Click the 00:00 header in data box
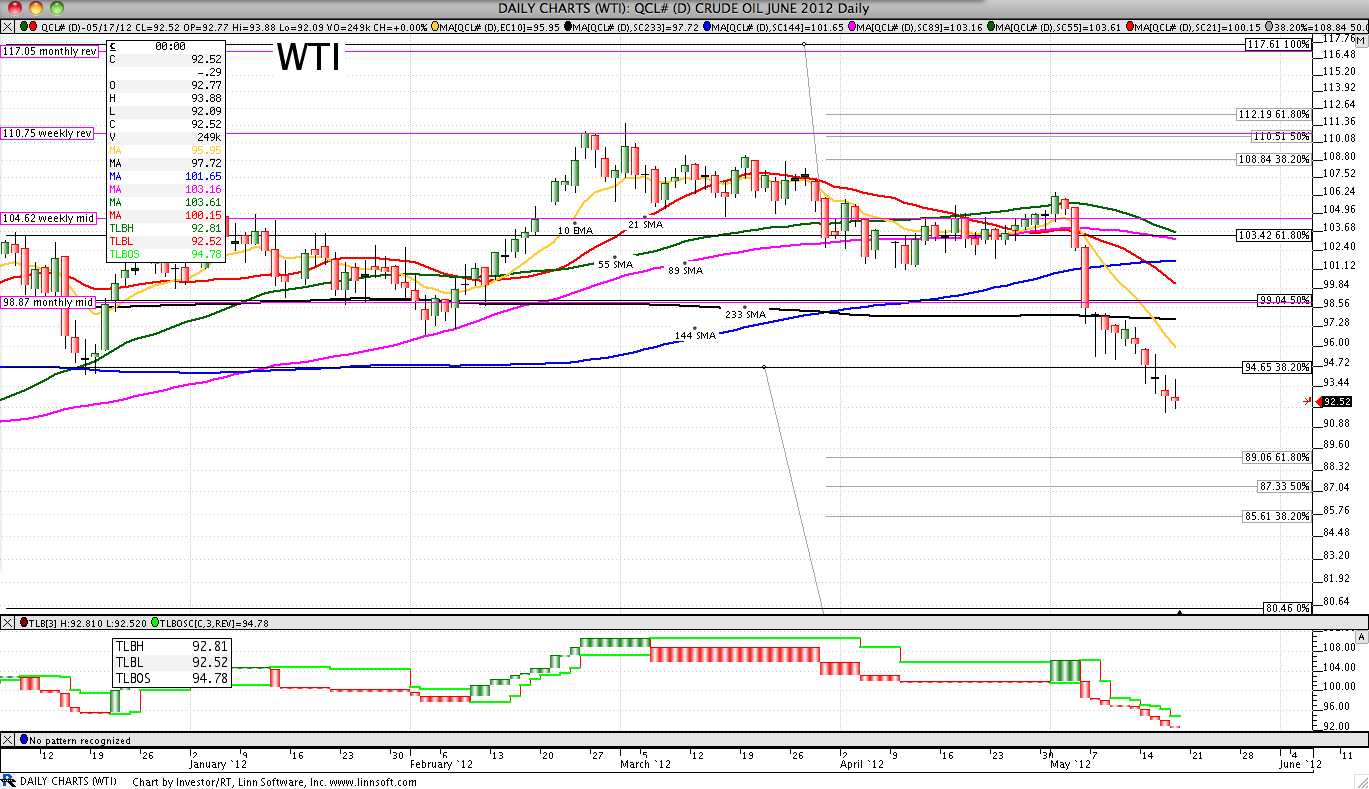The image size is (1369, 789). (170, 46)
